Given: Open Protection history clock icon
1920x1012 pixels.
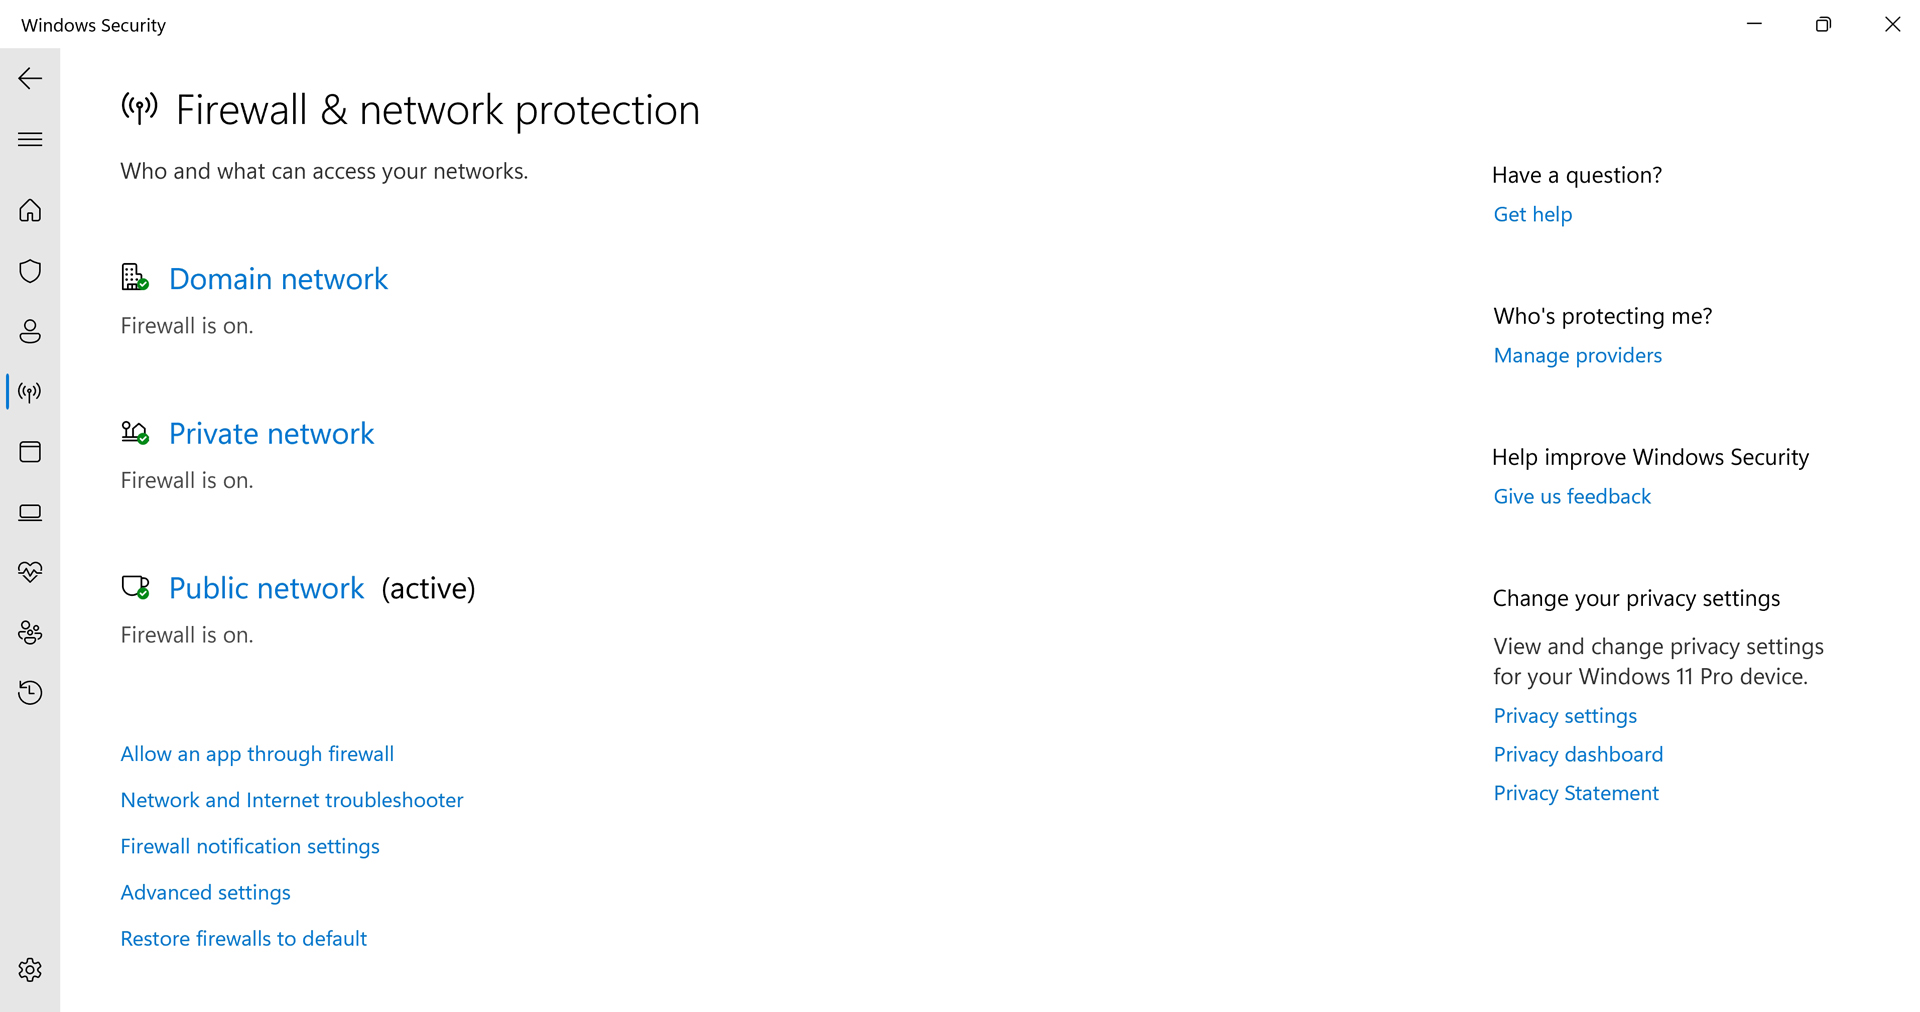Looking at the screenshot, I should point(30,692).
